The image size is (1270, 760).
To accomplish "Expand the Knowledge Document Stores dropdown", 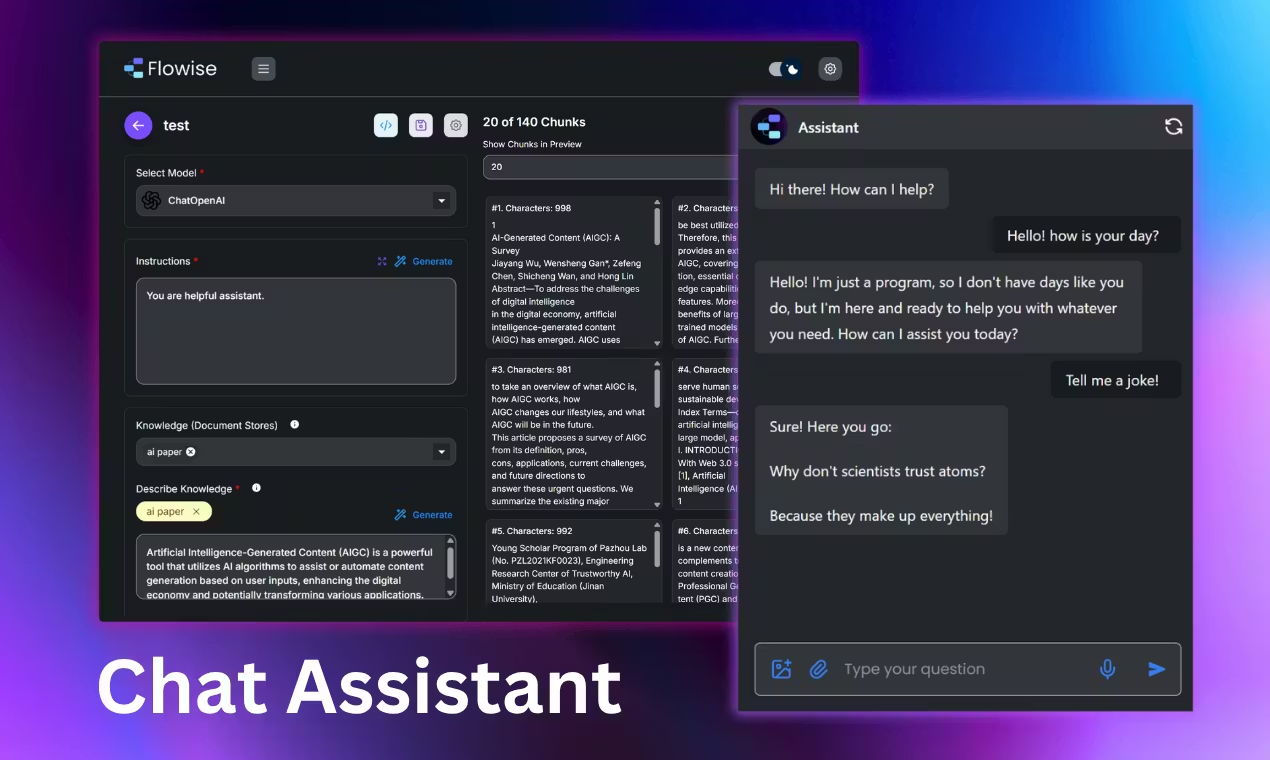I will 441,452.
